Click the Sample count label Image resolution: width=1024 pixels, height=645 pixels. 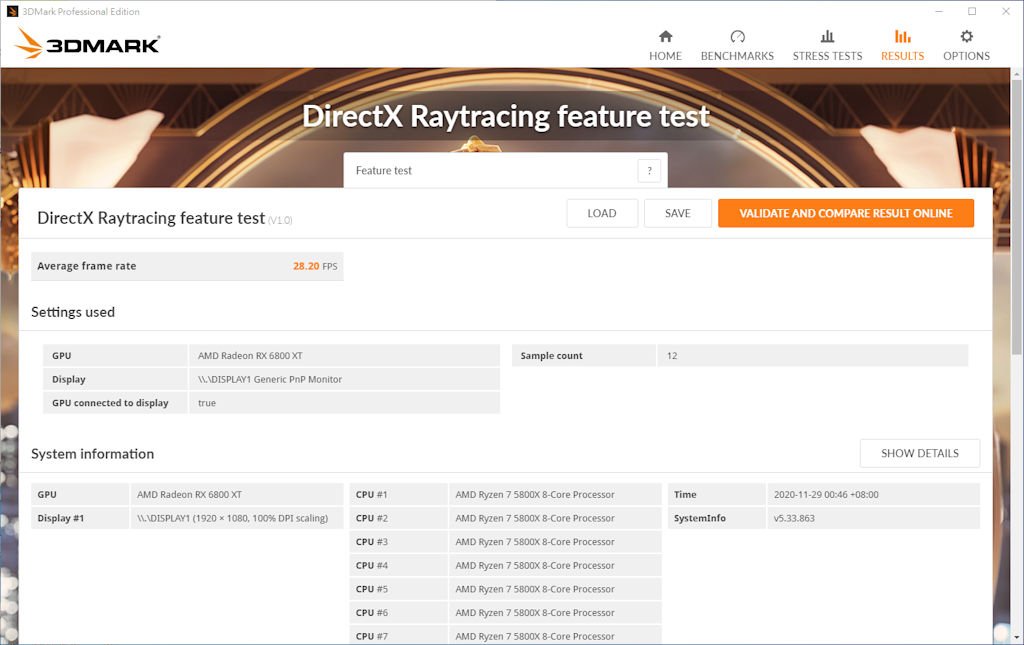coord(551,356)
